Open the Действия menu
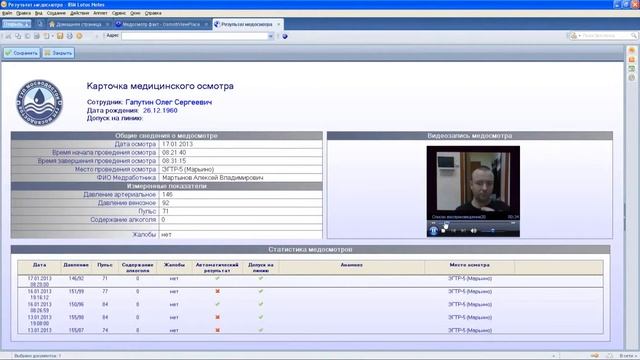Image resolution: width=640 pixels, height=360 pixels. pos(80,13)
